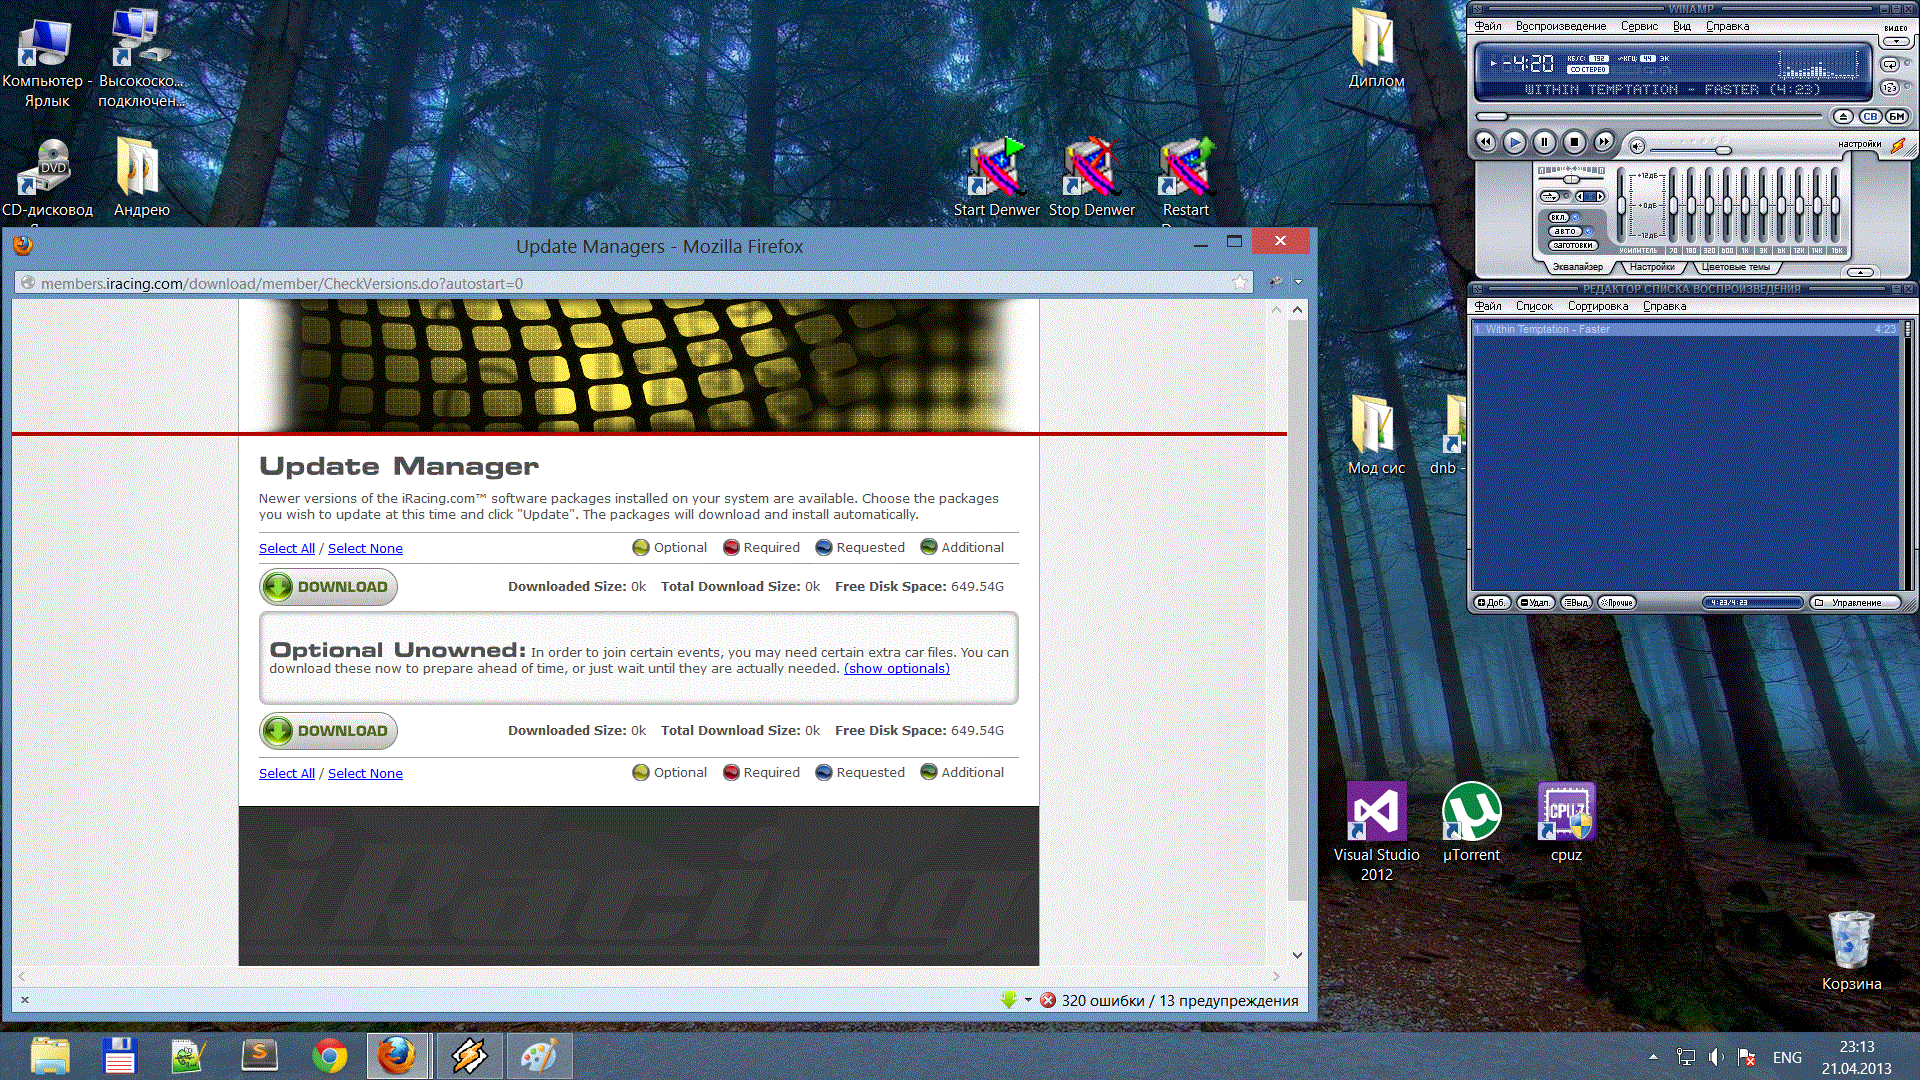This screenshot has height=1080, width=1920.
Task: Click Winamp's eject open-file icon
Action: (x=1843, y=117)
